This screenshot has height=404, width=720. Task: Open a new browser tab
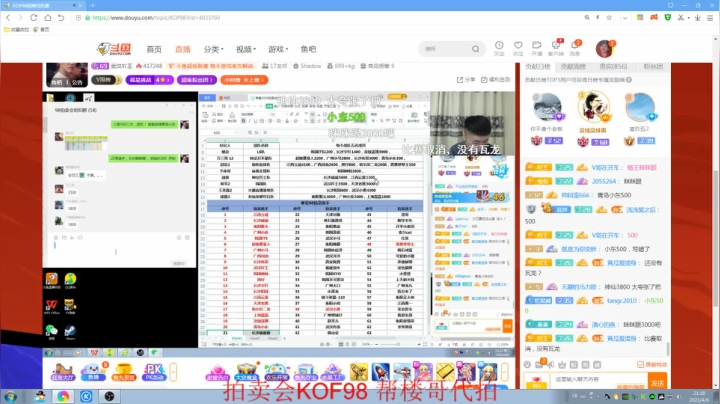(92, 5)
